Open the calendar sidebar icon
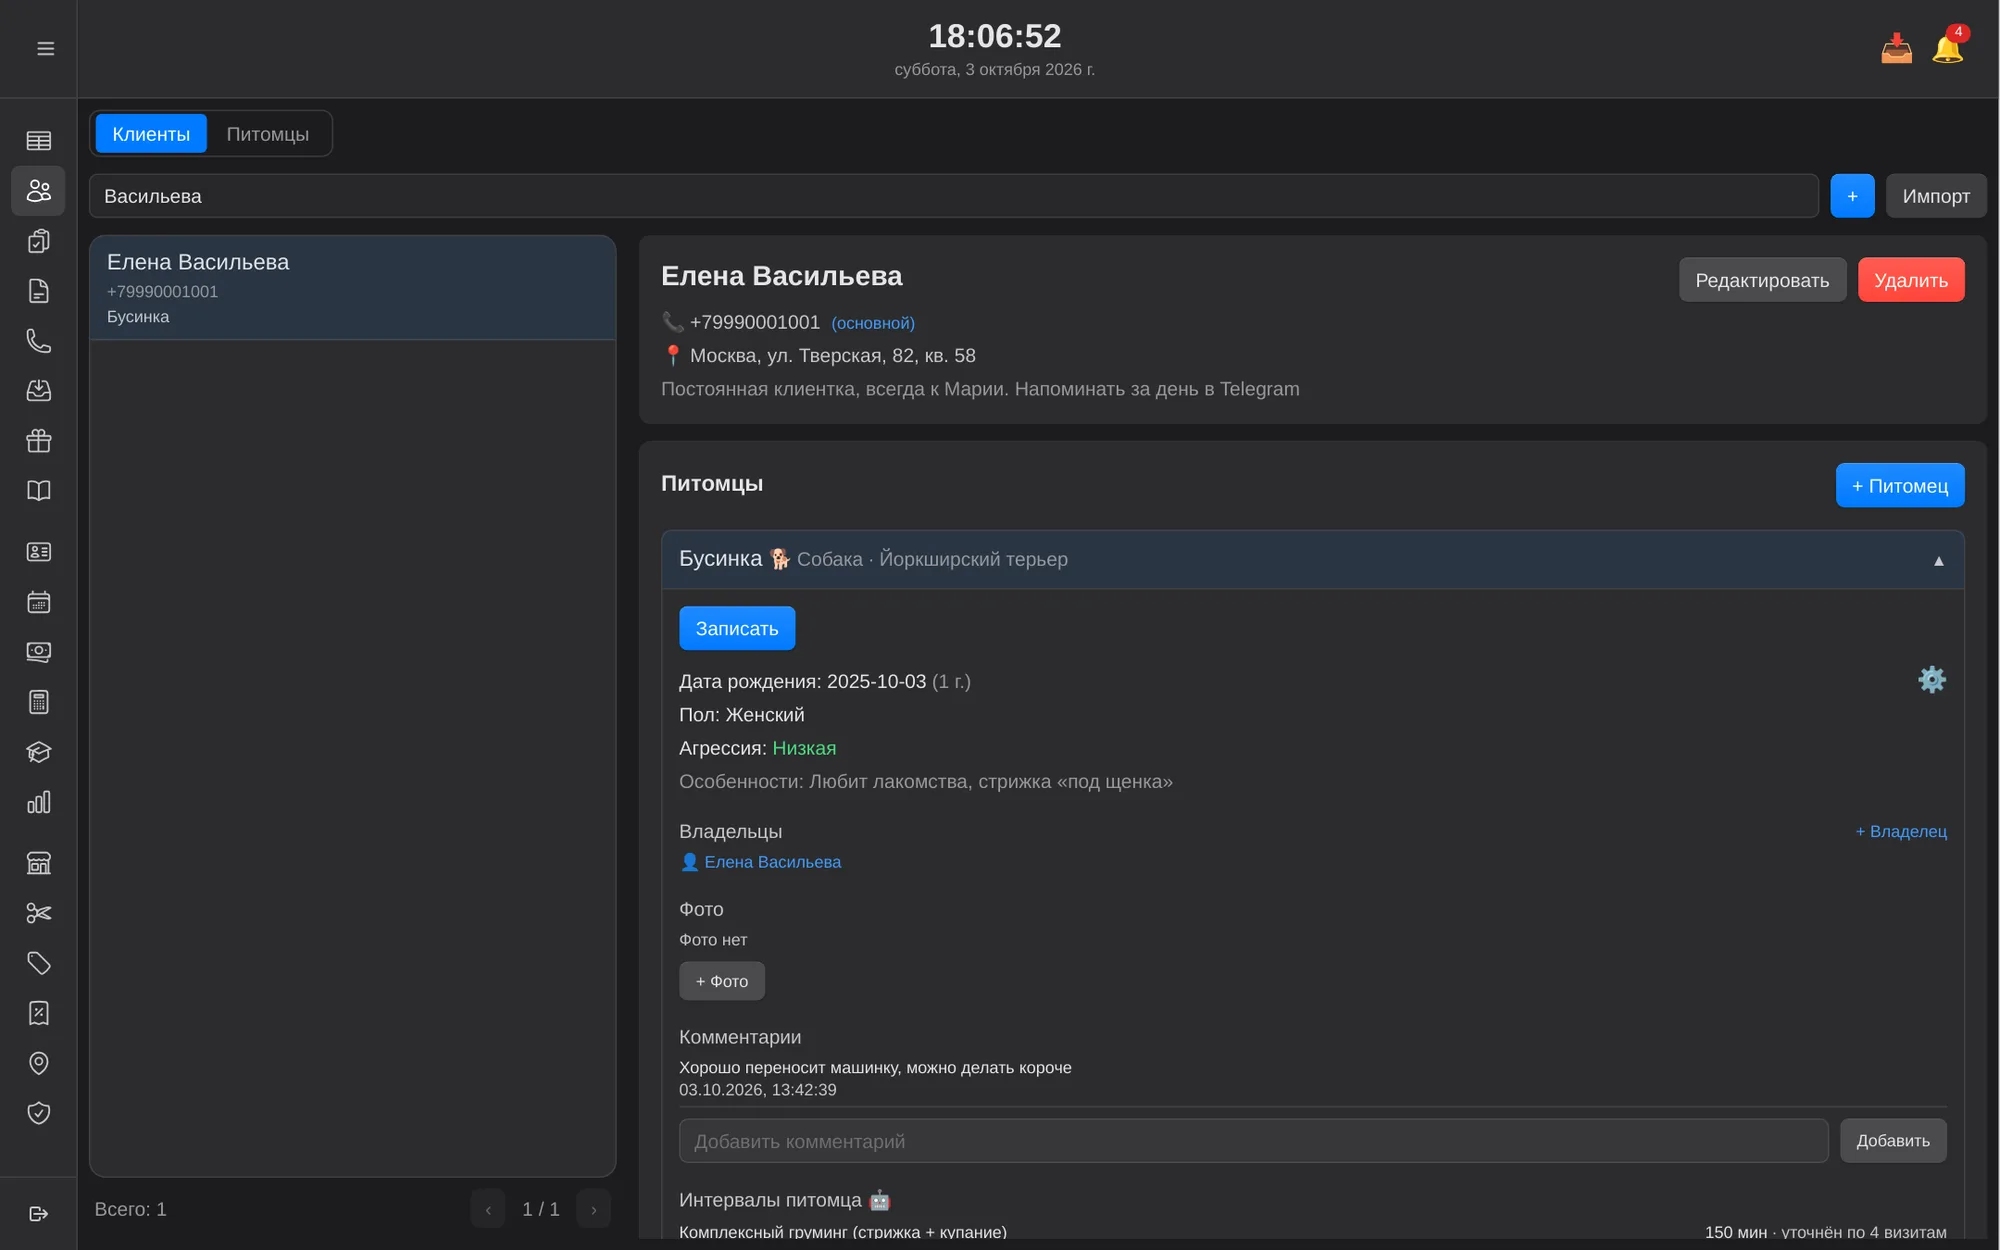The image size is (2000, 1250). click(38, 602)
